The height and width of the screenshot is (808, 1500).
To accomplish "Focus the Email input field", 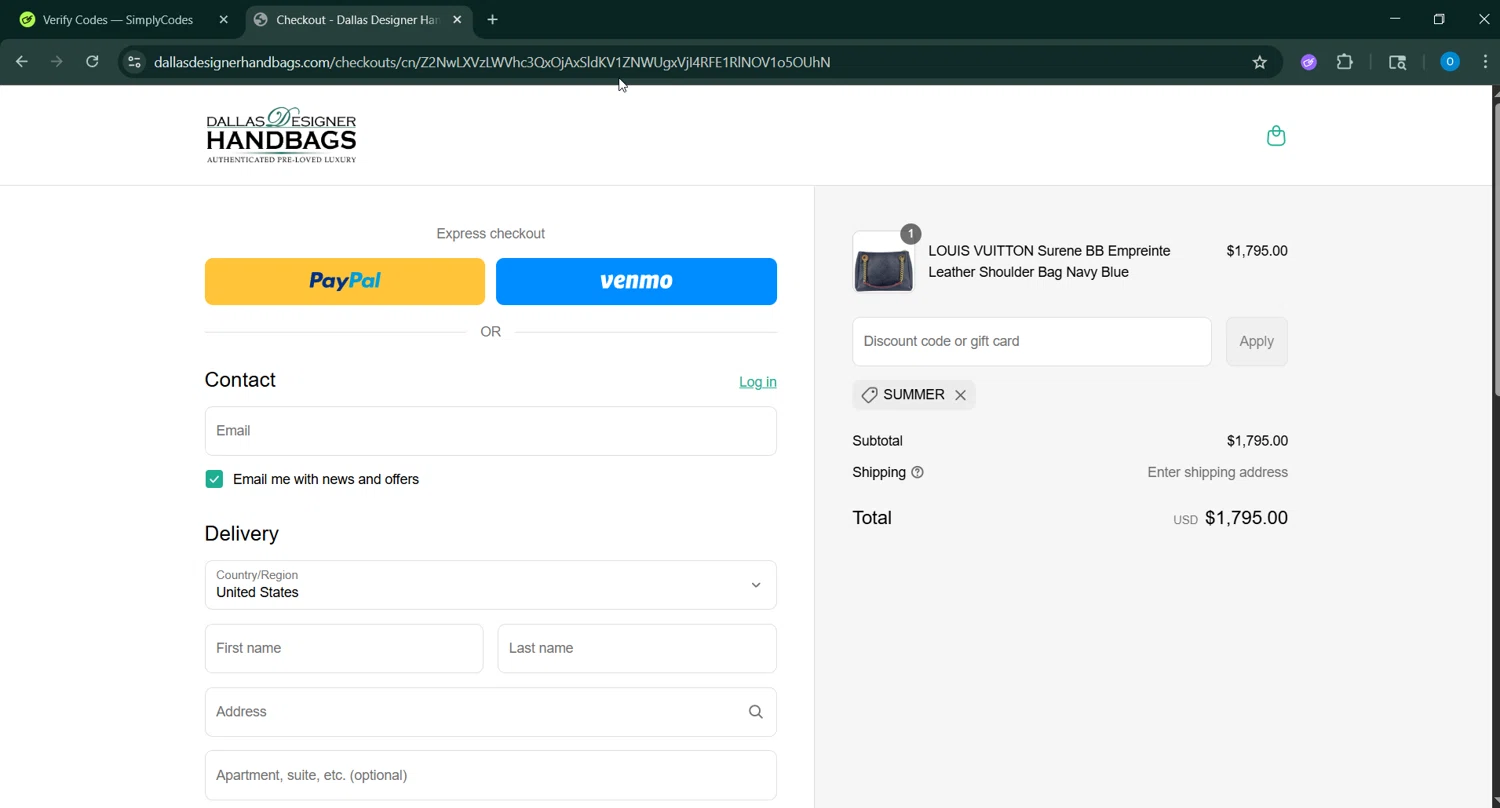I will (491, 431).
